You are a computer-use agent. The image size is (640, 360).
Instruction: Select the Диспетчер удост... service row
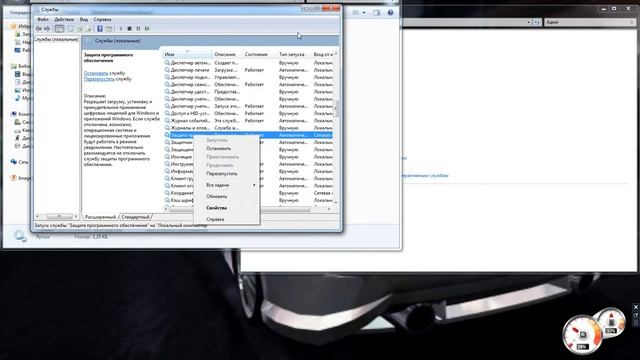(249, 92)
